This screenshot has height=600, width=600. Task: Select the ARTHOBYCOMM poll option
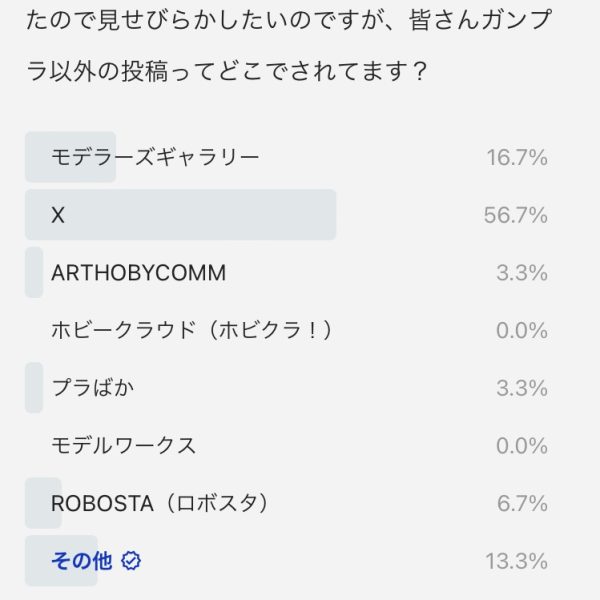[138, 272]
